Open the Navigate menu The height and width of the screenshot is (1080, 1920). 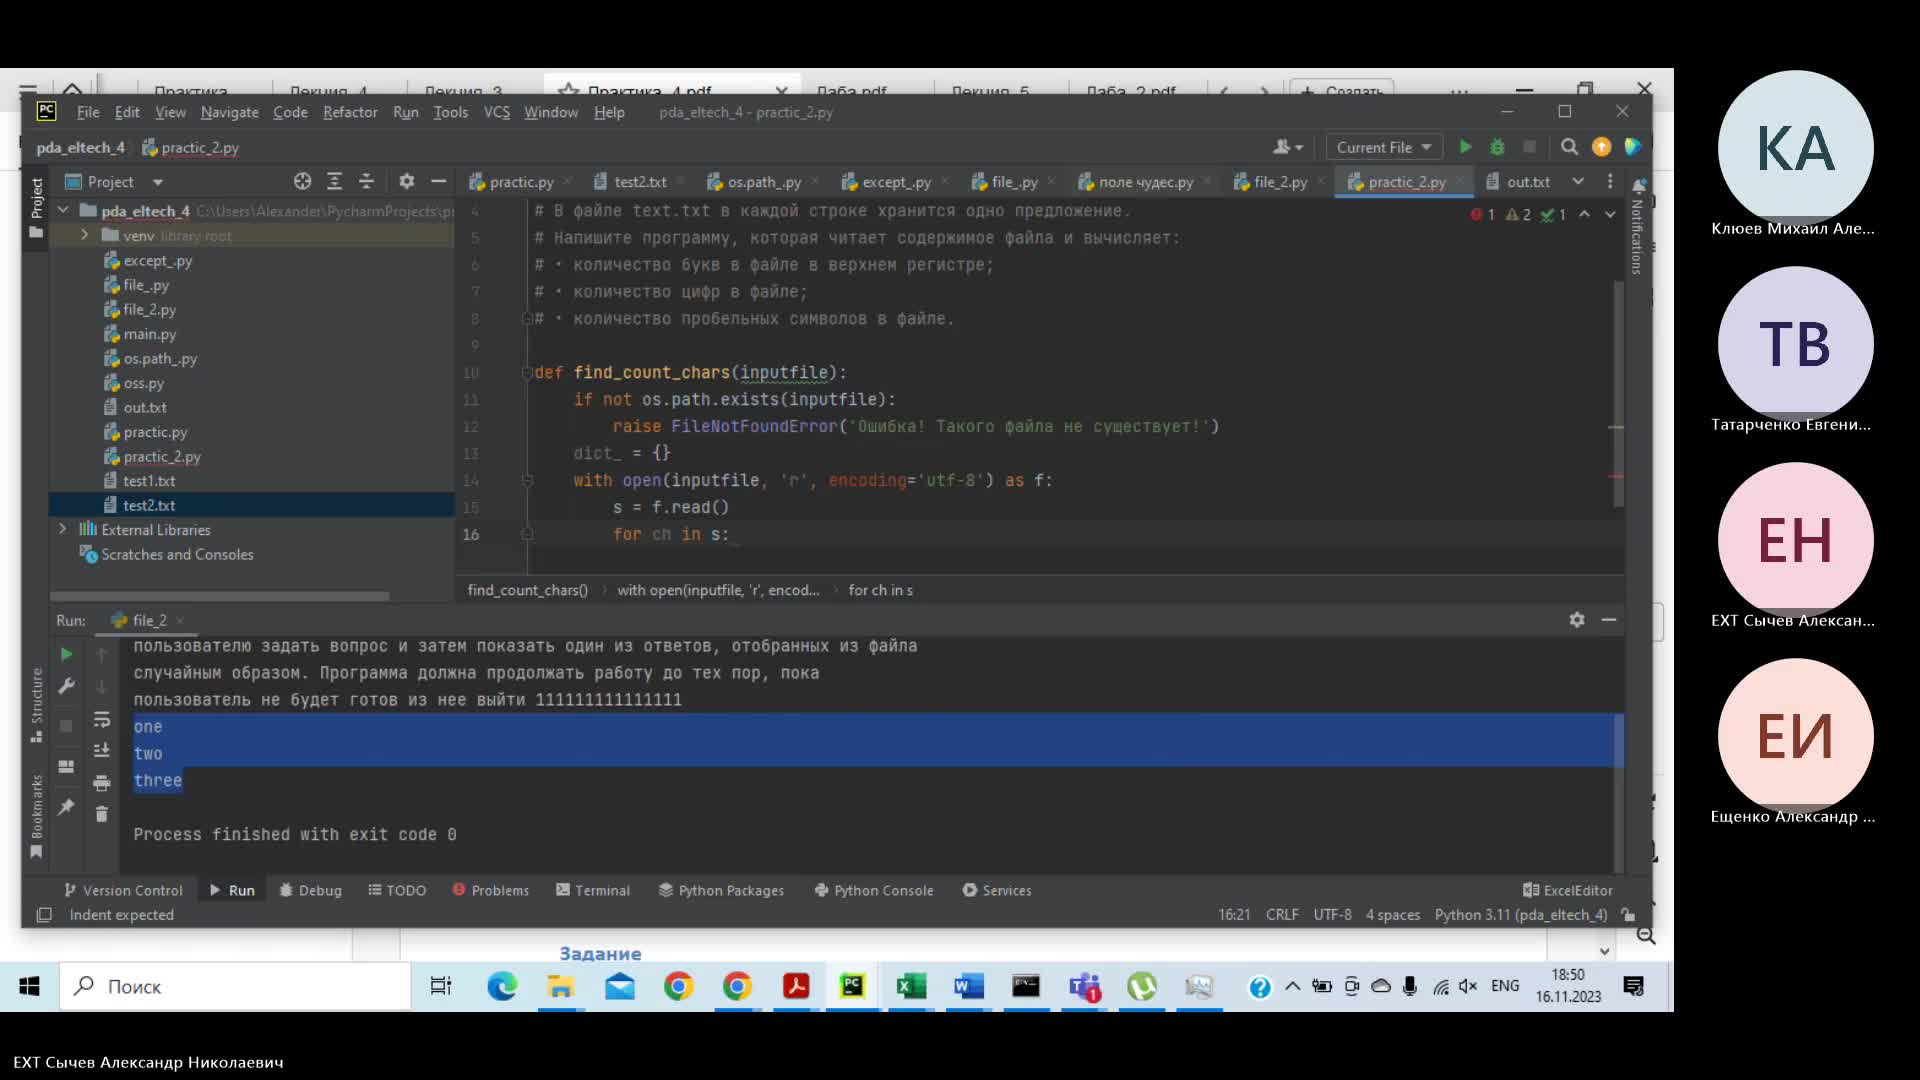point(229,112)
